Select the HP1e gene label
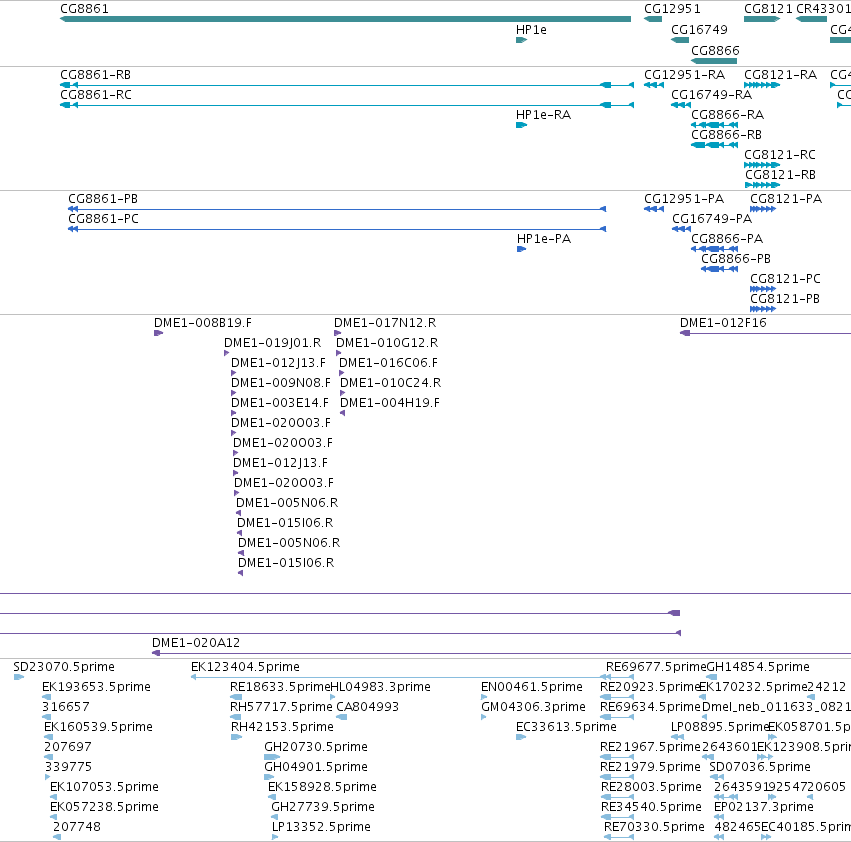Viewport: 851px width, 842px height. pyautogui.click(x=531, y=30)
